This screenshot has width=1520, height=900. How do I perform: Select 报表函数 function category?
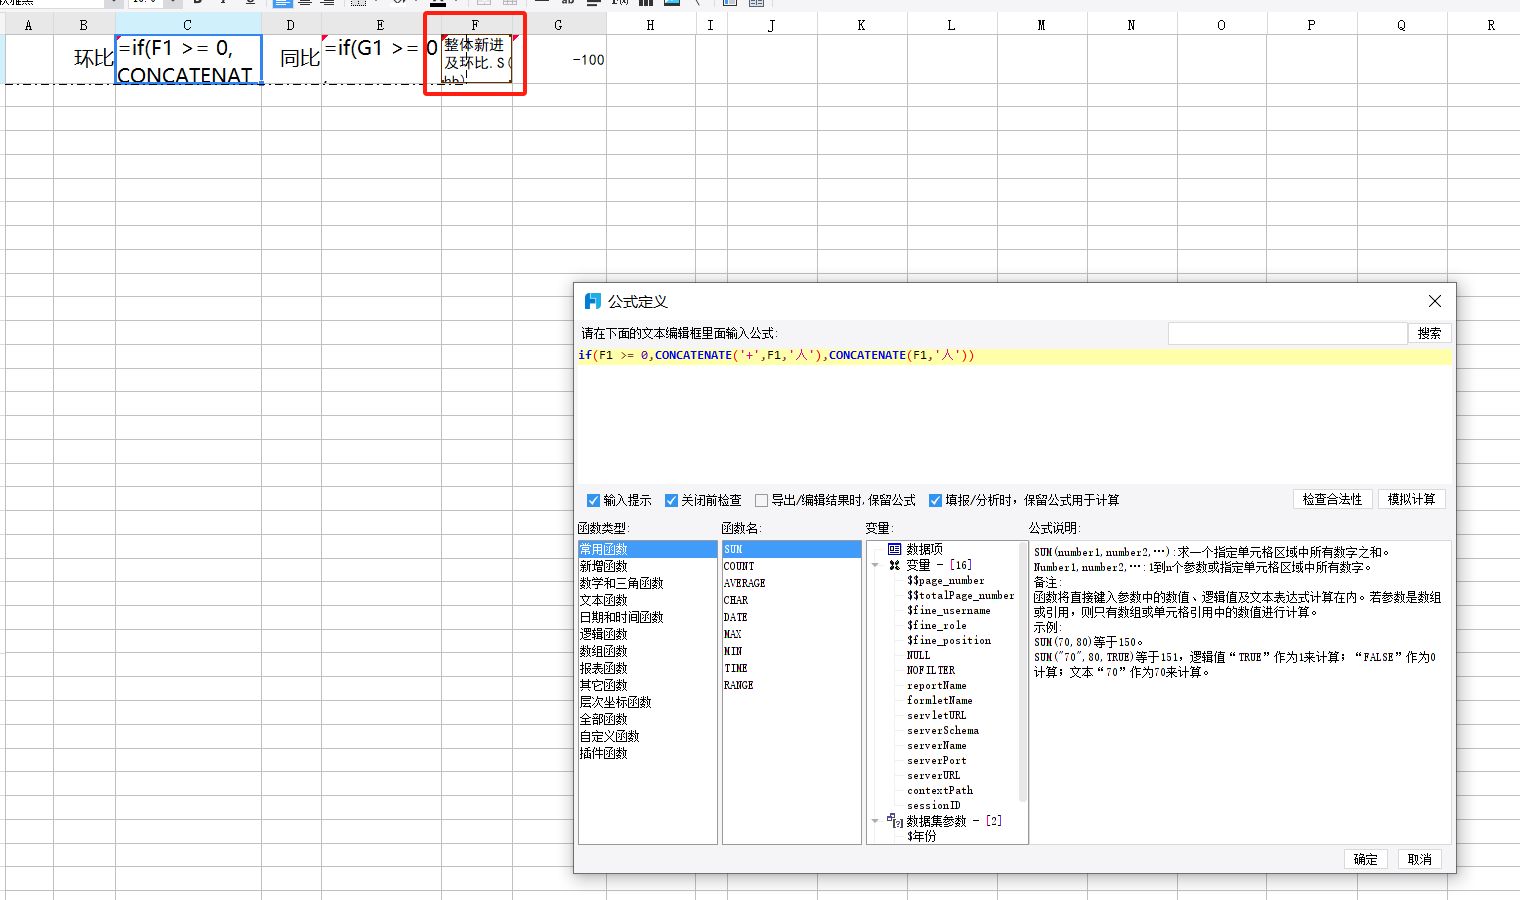[604, 668]
